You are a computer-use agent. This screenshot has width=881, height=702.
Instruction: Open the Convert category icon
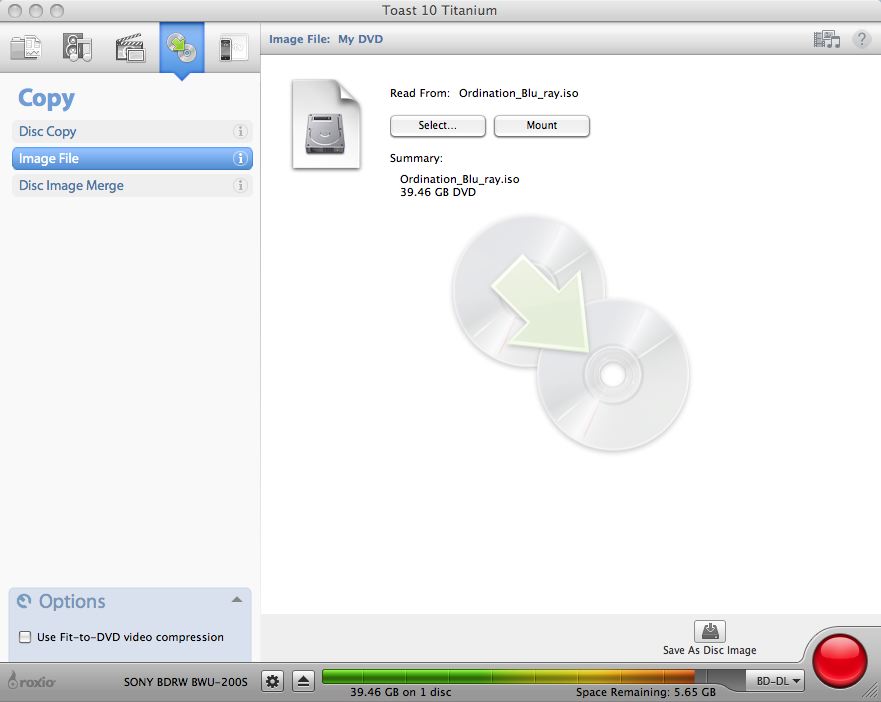point(234,47)
